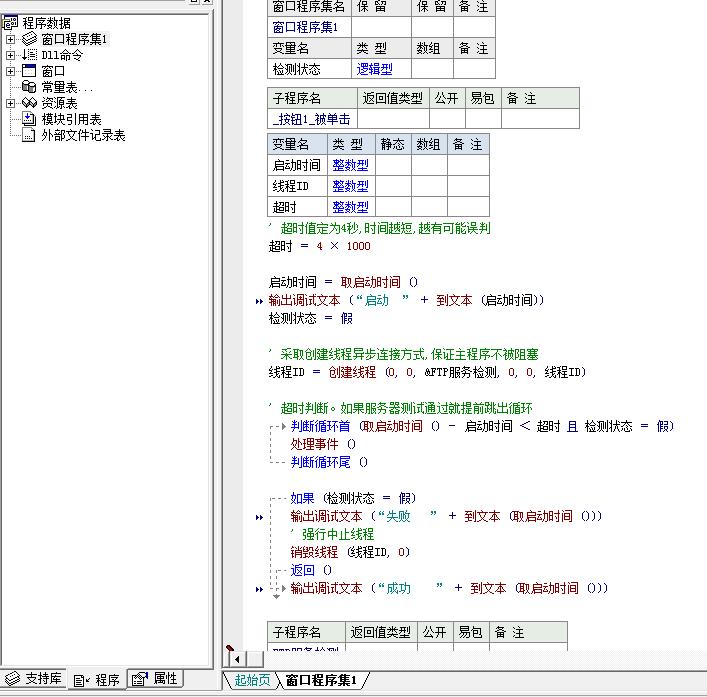Screen dimensions: 707x697
Task: Click the 检测状态 variable name cell
Action: point(309,69)
